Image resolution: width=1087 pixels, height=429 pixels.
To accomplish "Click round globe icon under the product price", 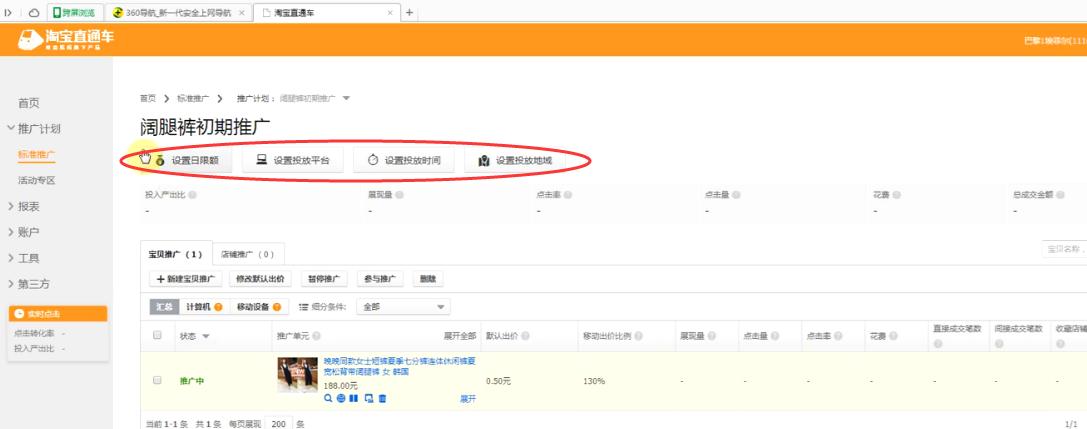I will pos(341,399).
